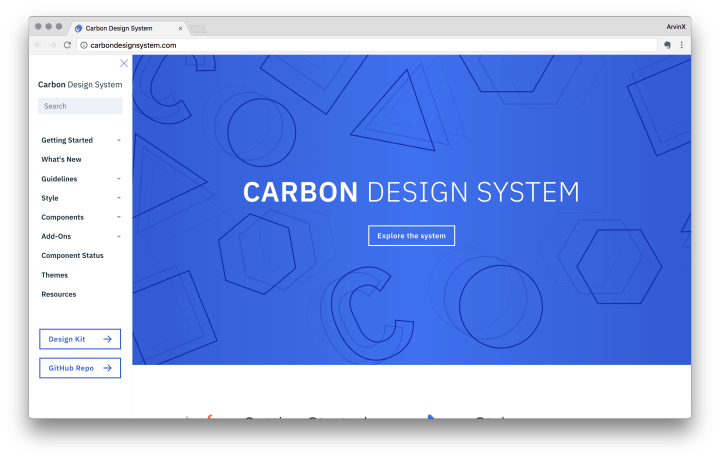
Task: Go to What's New
Action: coord(61,159)
